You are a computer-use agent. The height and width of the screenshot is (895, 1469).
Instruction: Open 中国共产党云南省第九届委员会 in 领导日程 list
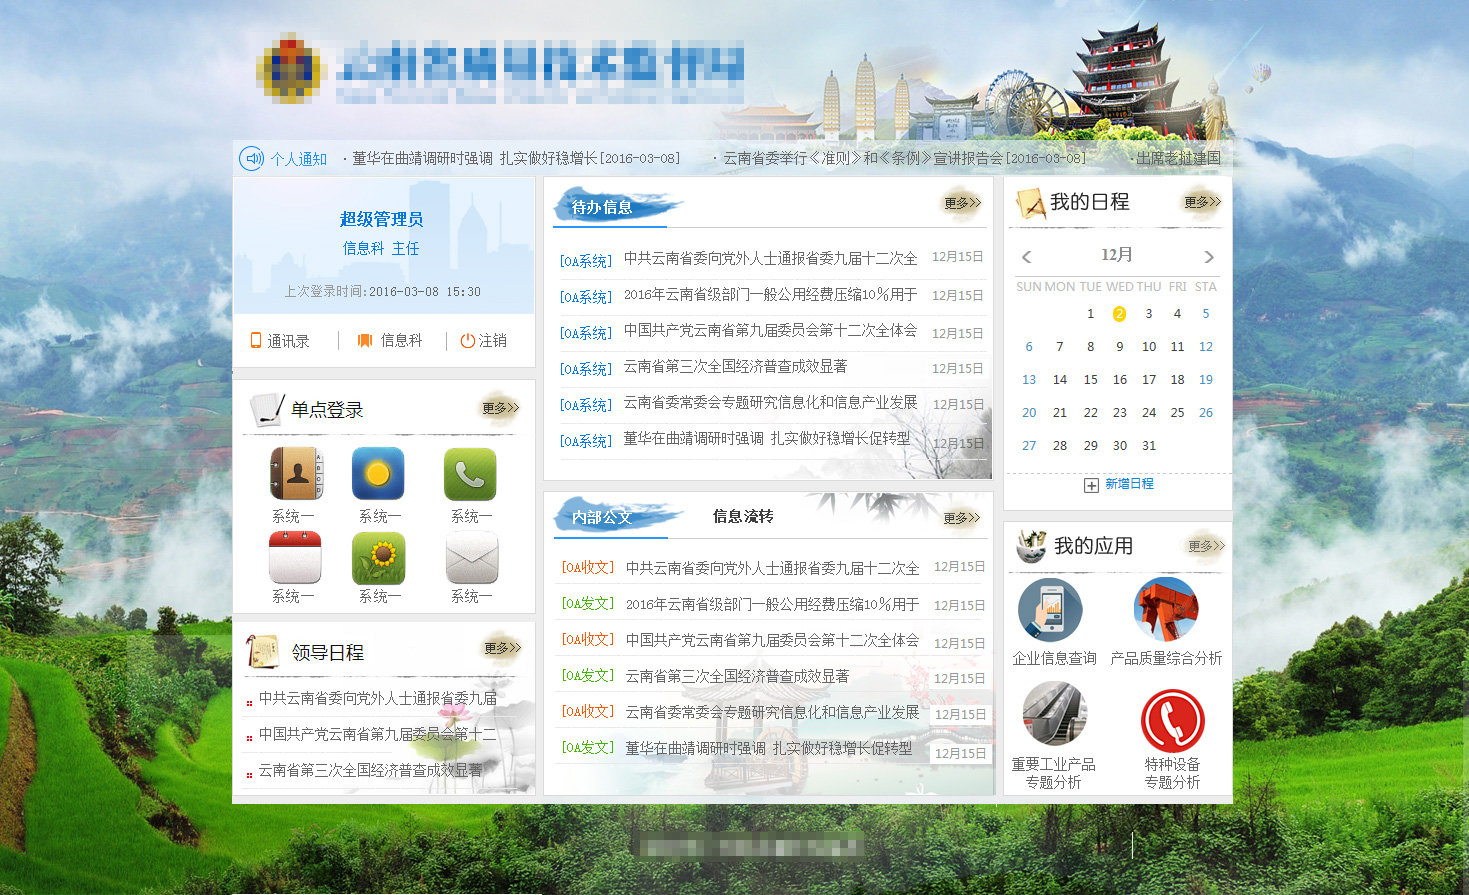(x=378, y=734)
